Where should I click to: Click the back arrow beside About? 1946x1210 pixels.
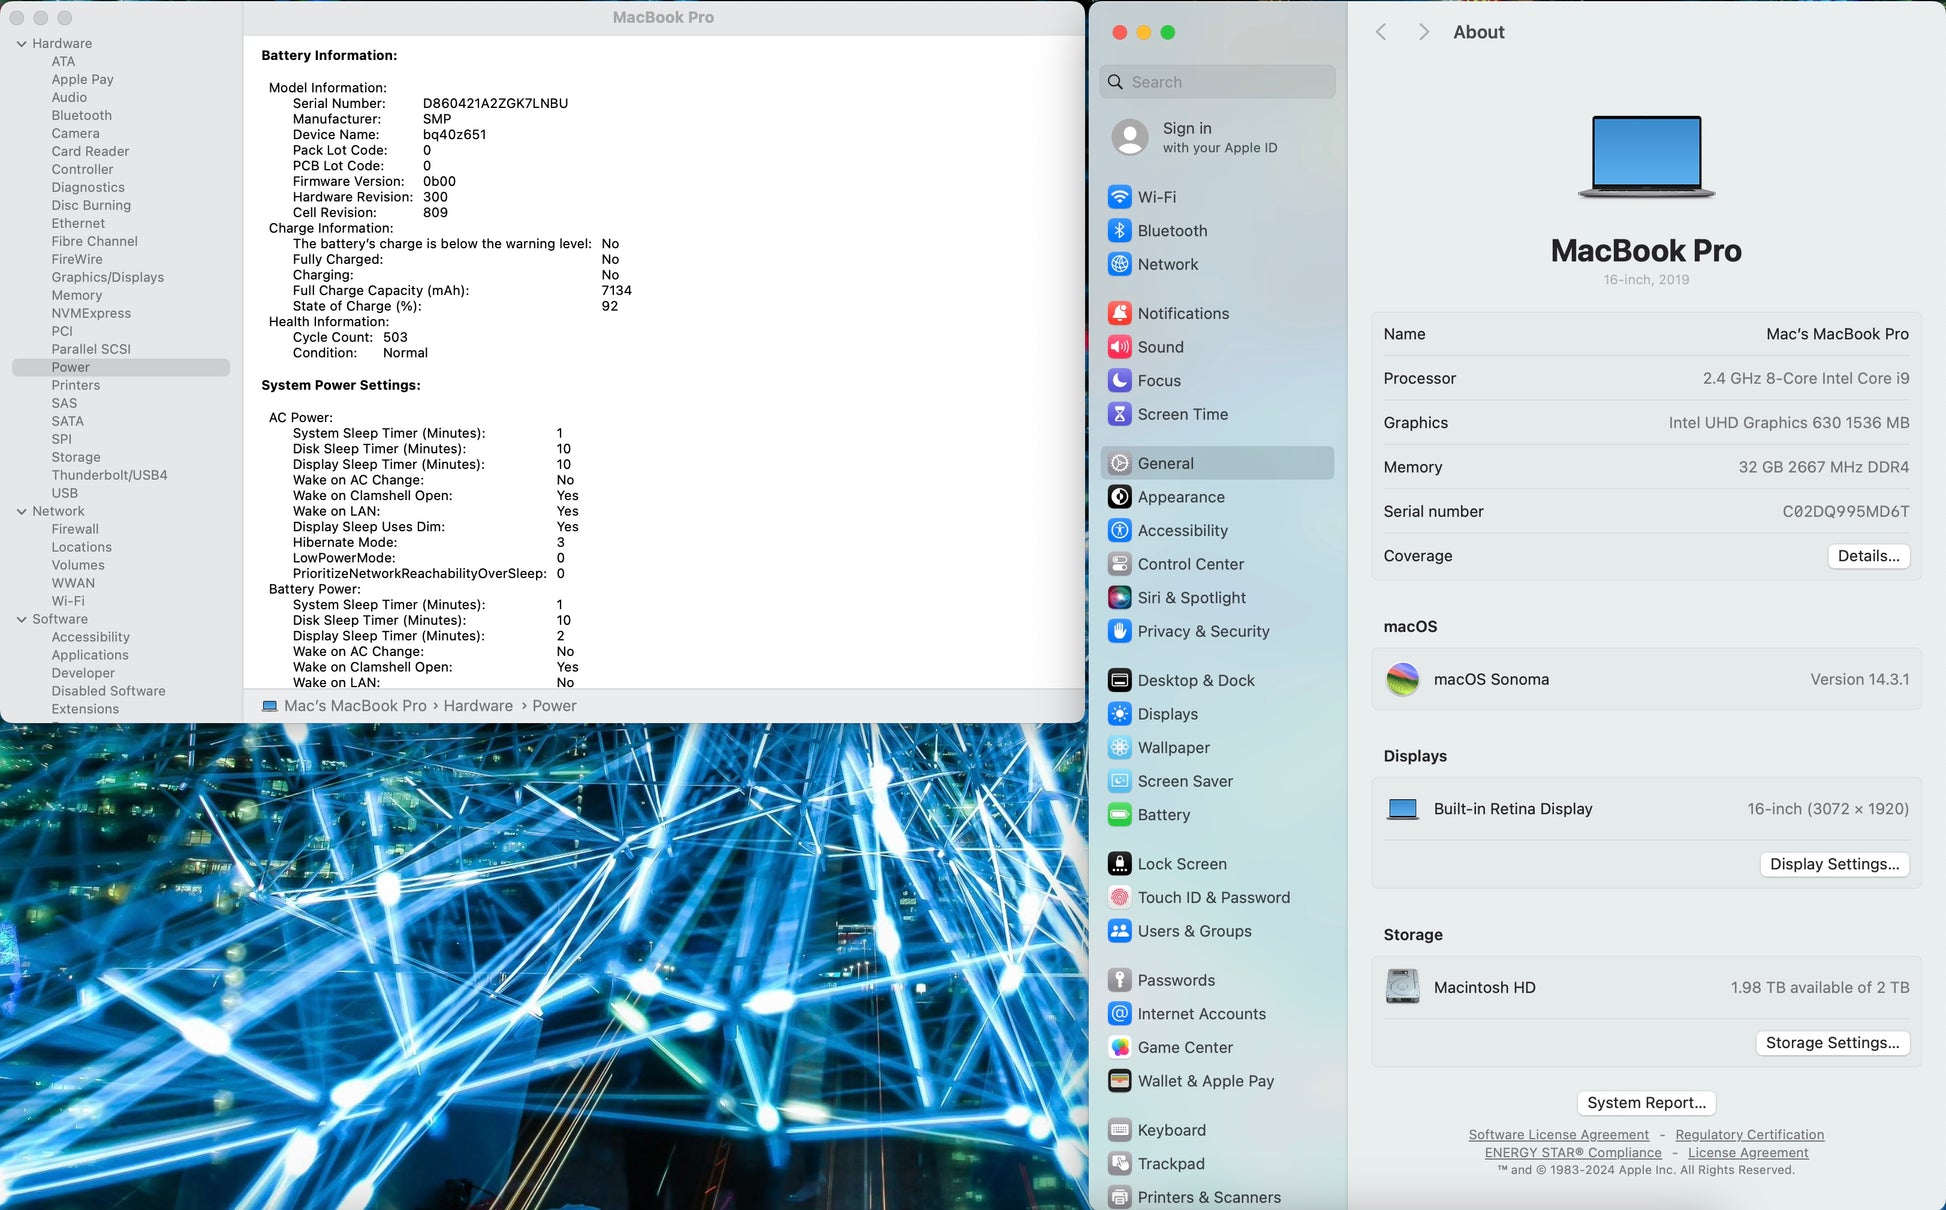click(x=1381, y=32)
